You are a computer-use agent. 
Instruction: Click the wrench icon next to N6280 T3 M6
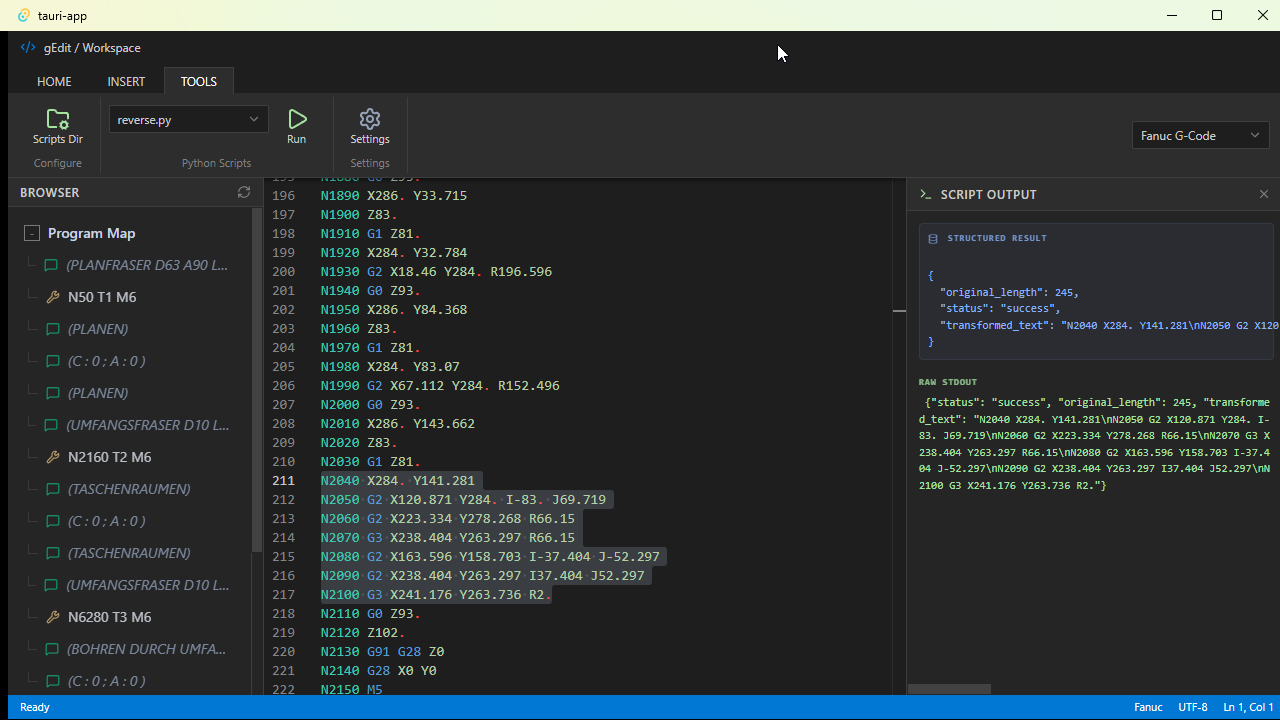point(54,617)
